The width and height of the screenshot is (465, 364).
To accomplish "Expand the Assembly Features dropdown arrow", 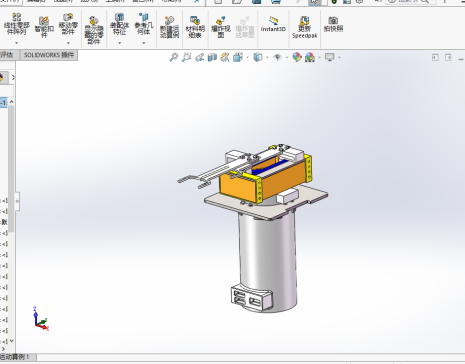I will point(119,43).
